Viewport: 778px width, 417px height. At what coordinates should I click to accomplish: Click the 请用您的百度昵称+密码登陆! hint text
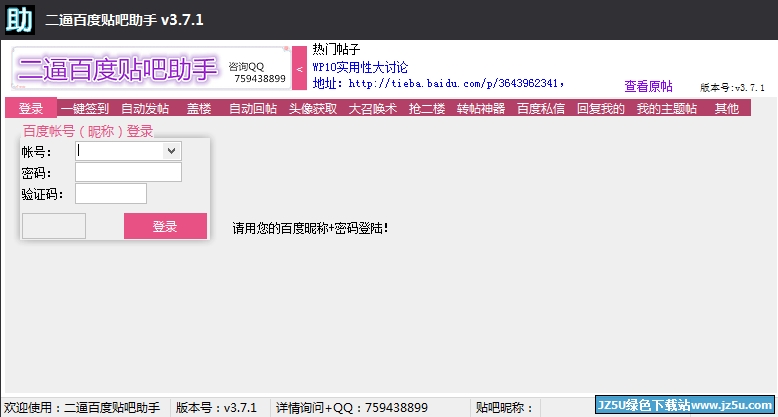310,228
